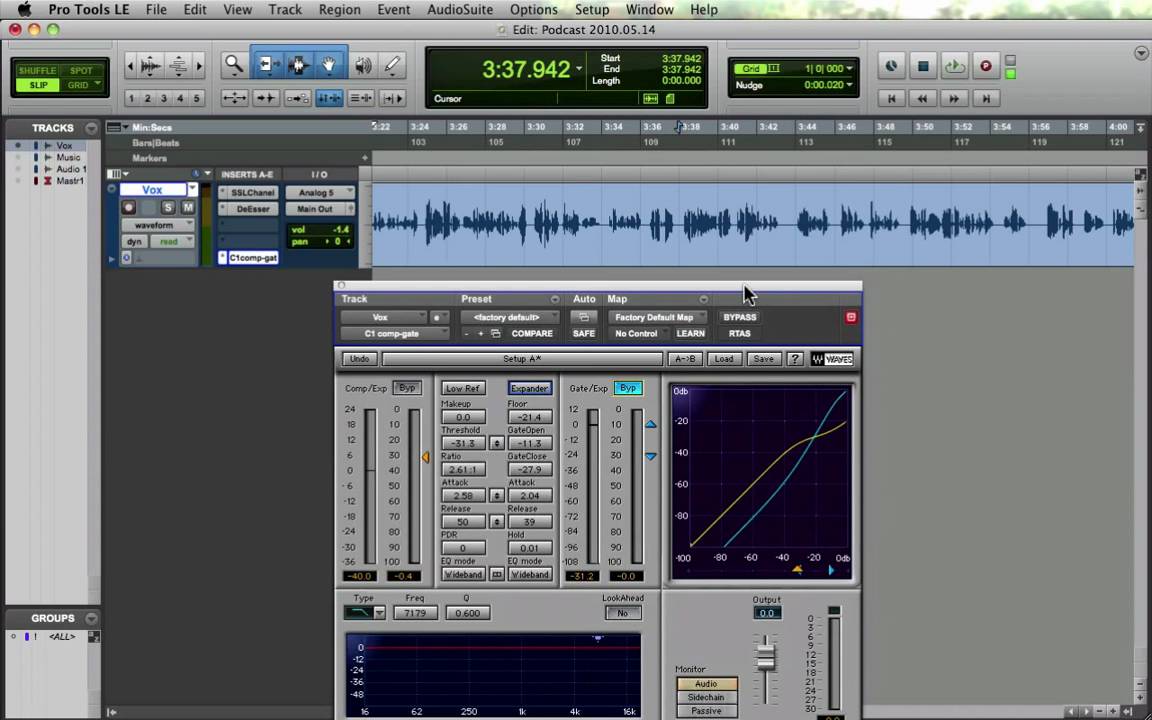Record-enable the Vox track
Viewport: 1152px width, 720px height.
coord(129,208)
